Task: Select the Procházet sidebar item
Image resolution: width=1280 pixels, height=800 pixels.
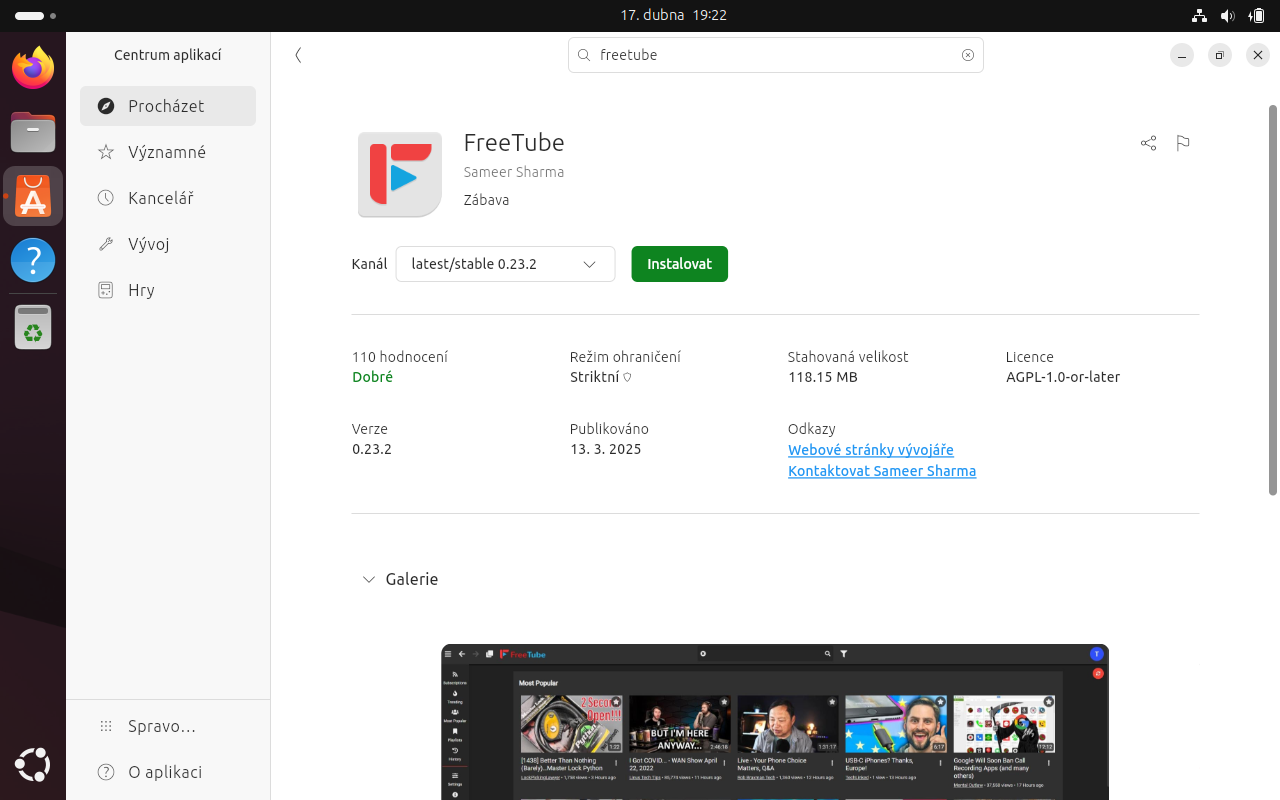Action: coord(168,106)
